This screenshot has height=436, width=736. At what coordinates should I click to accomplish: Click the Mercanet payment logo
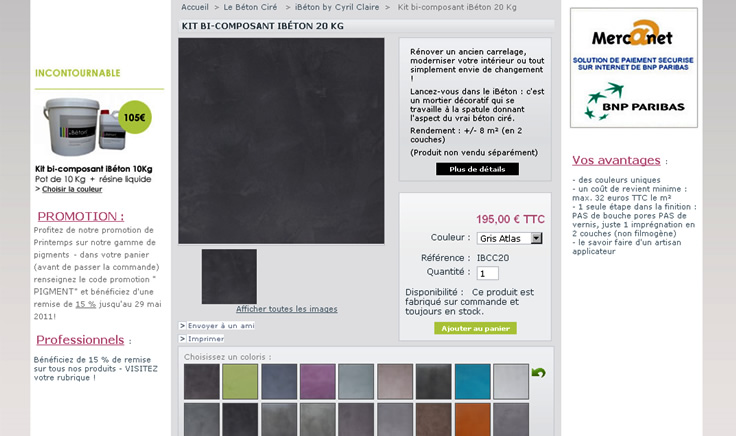point(632,34)
